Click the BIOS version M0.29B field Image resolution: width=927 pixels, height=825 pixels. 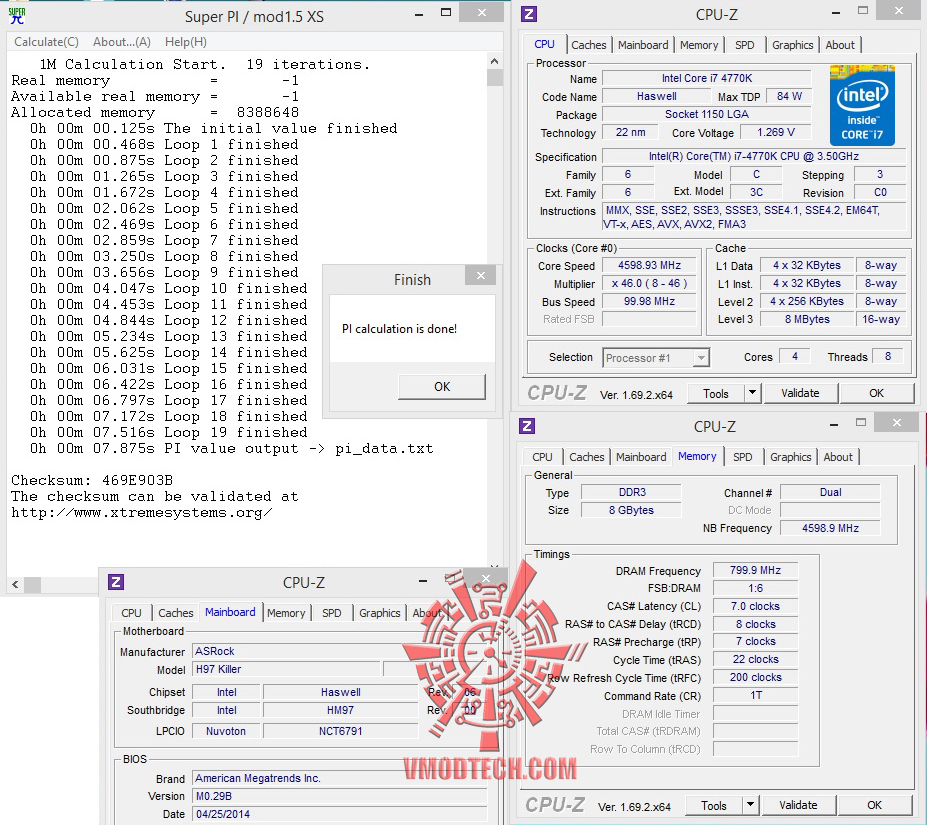pyautogui.click(x=339, y=797)
